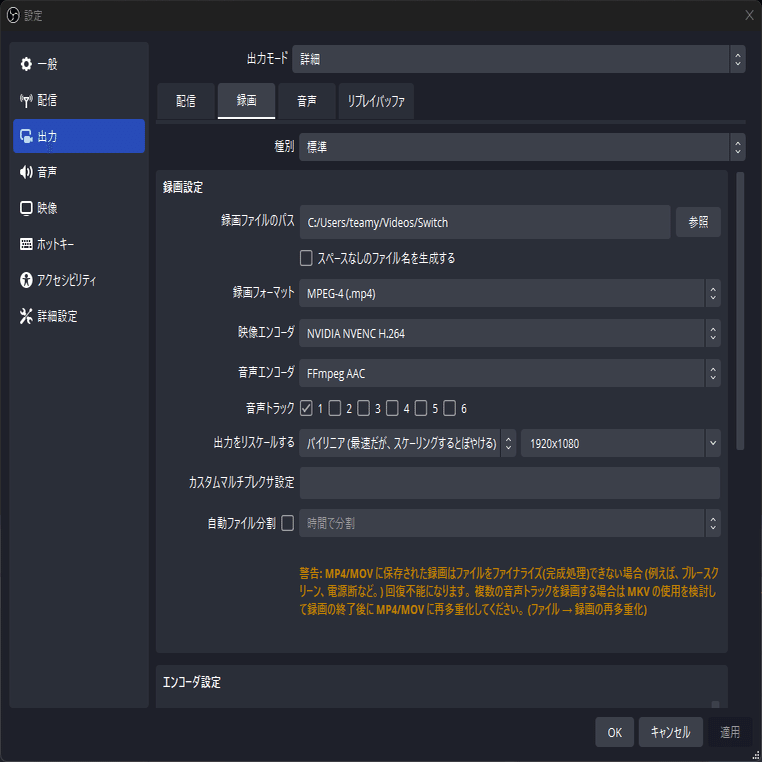Screen dimensions: 762x762
Task: Click the tools icon beside 詳細設定
Action: coord(26,316)
